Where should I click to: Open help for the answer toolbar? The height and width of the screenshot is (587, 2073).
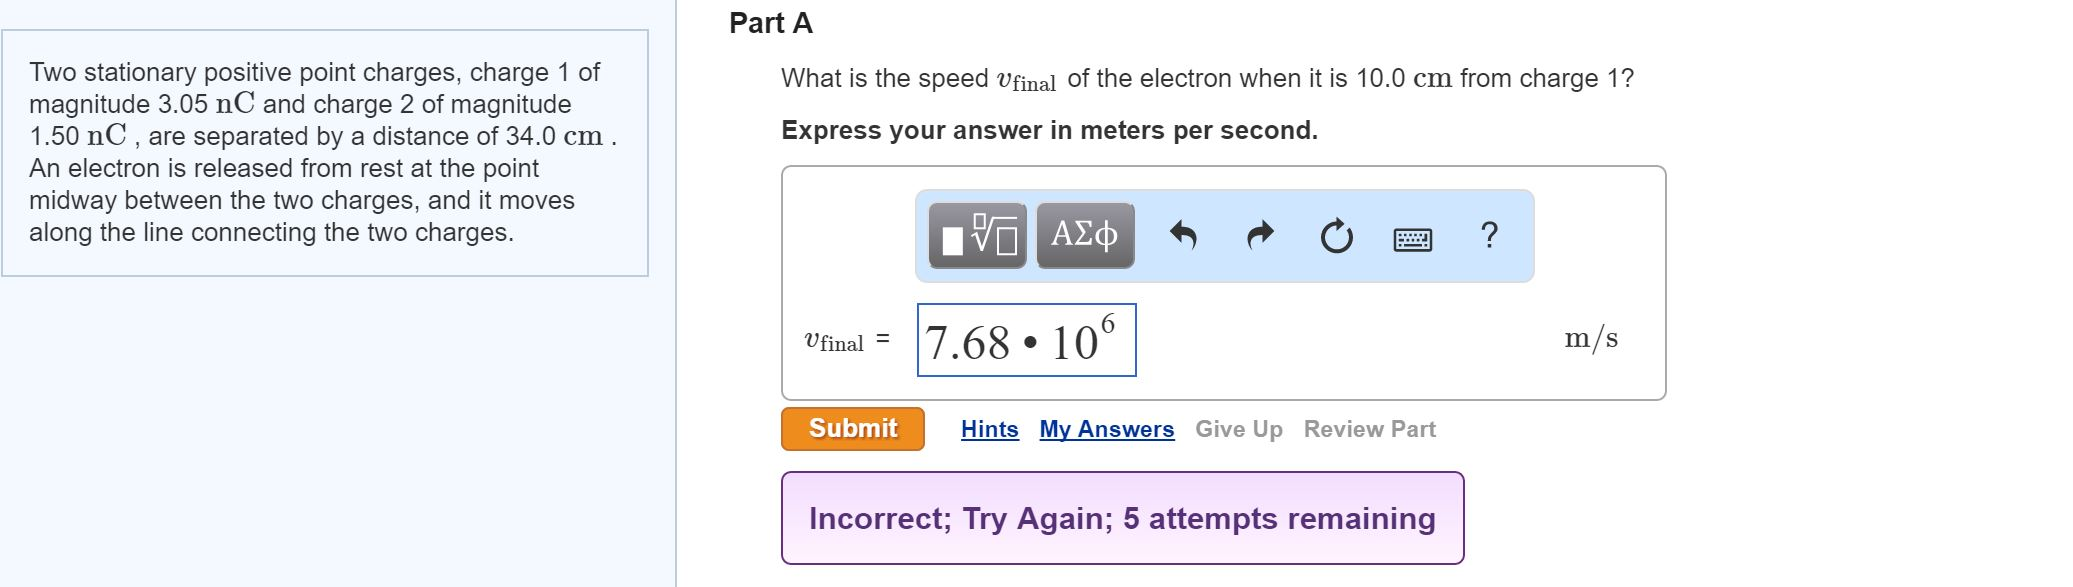click(1490, 236)
